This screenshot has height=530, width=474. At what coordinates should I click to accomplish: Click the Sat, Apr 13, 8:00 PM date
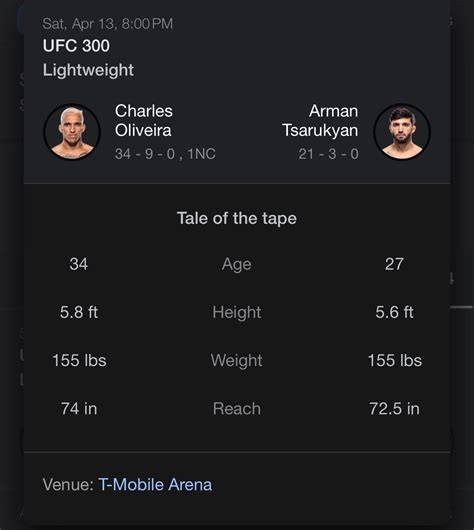point(108,24)
